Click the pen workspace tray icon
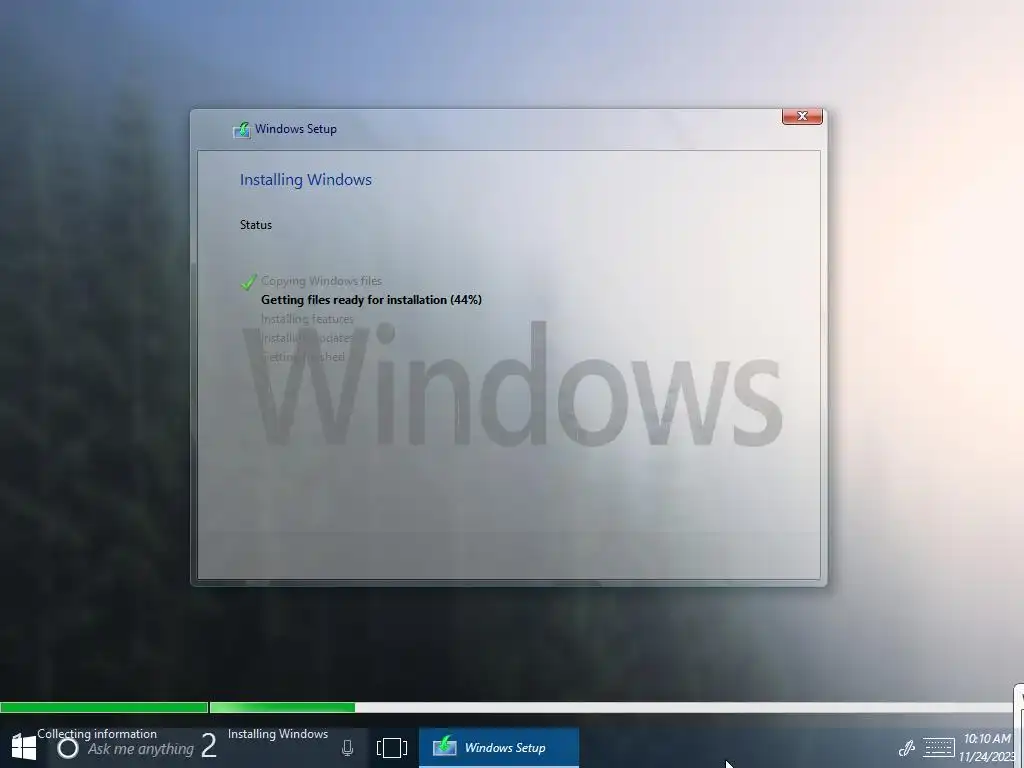 (x=906, y=748)
